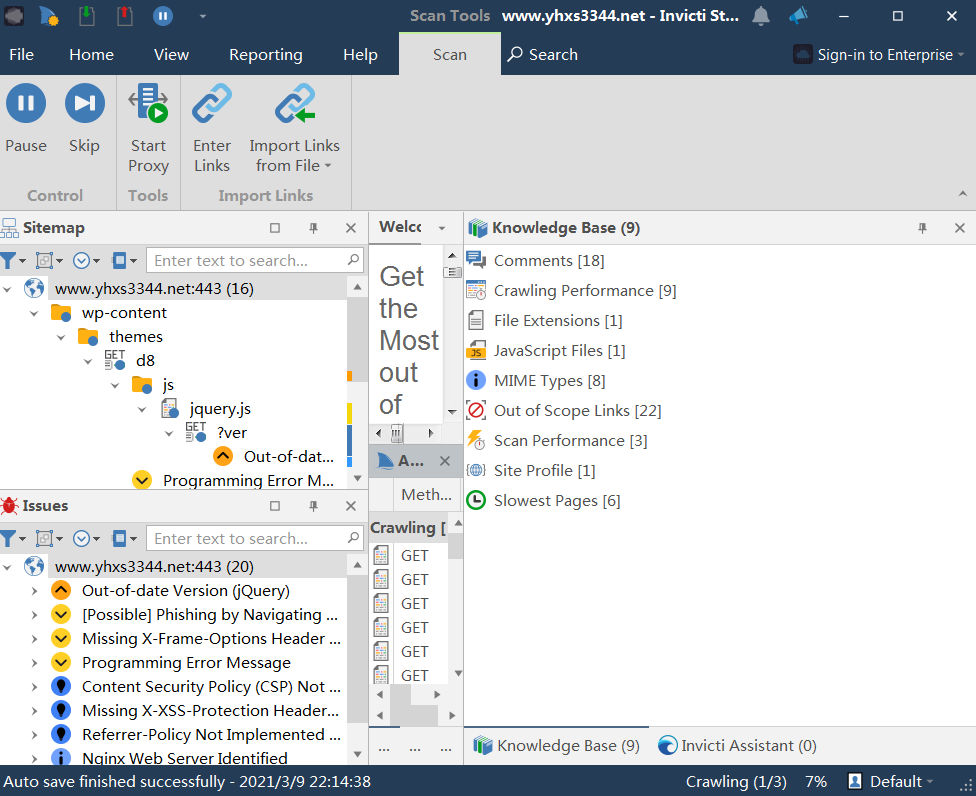976x796 pixels.
Task: Select Content Security Policy (CSP) issue
Action: pyautogui.click(x=211, y=686)
